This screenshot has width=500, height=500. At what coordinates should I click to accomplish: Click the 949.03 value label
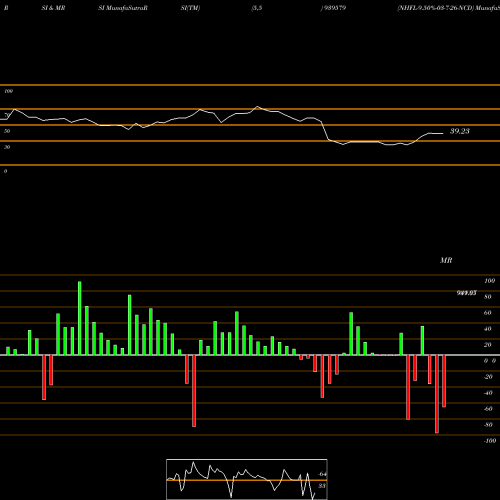pyautogui.click(x=466, y=293)
